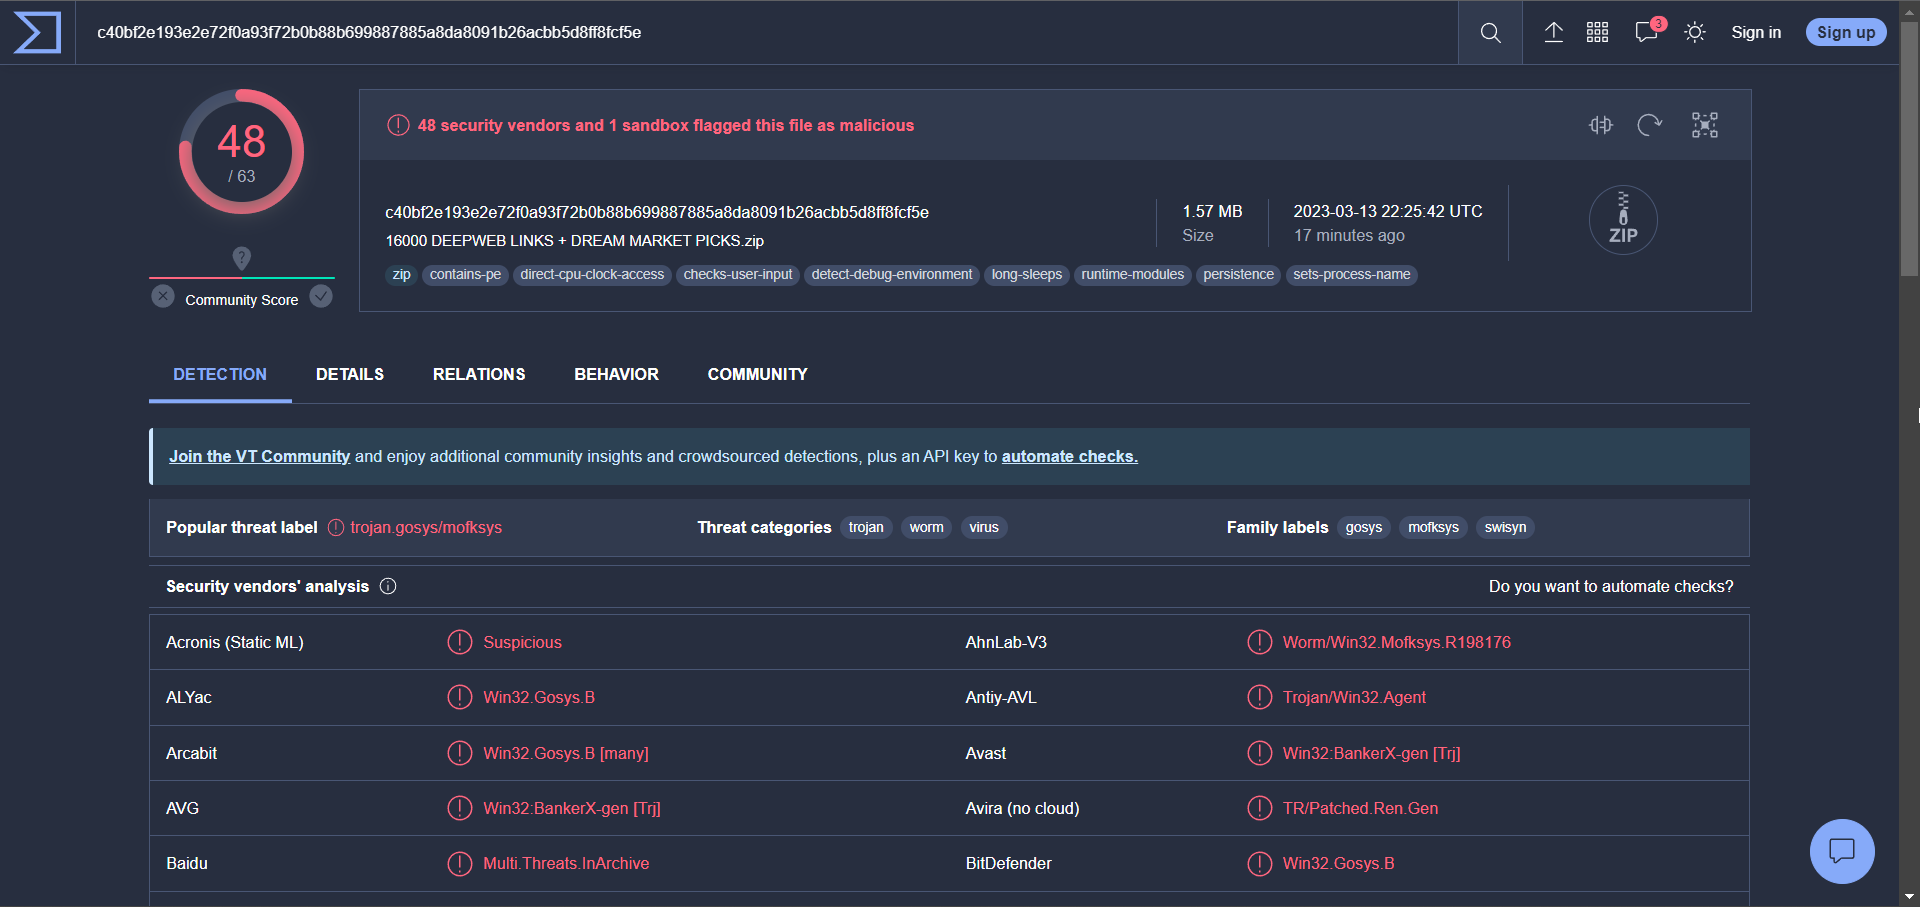The image size is (1920, 907).
Task: Click Do you want to automate checks
Action: (x=1611, y=586)
